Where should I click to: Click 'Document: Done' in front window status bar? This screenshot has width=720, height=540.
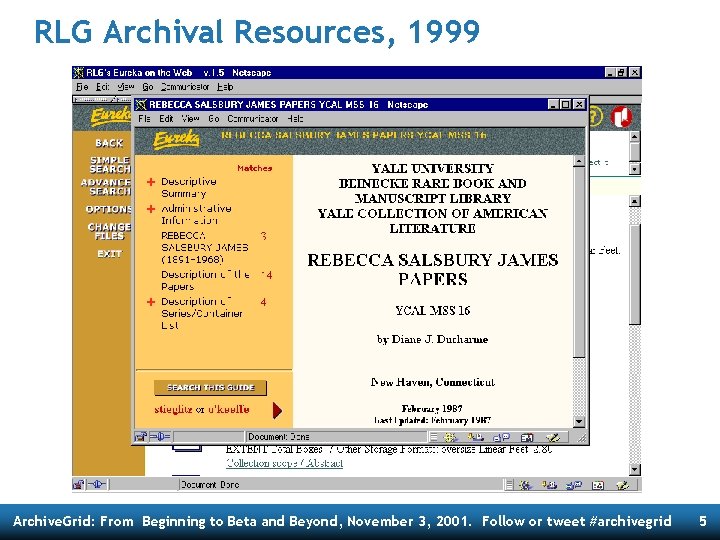click(x=279, y=437)
